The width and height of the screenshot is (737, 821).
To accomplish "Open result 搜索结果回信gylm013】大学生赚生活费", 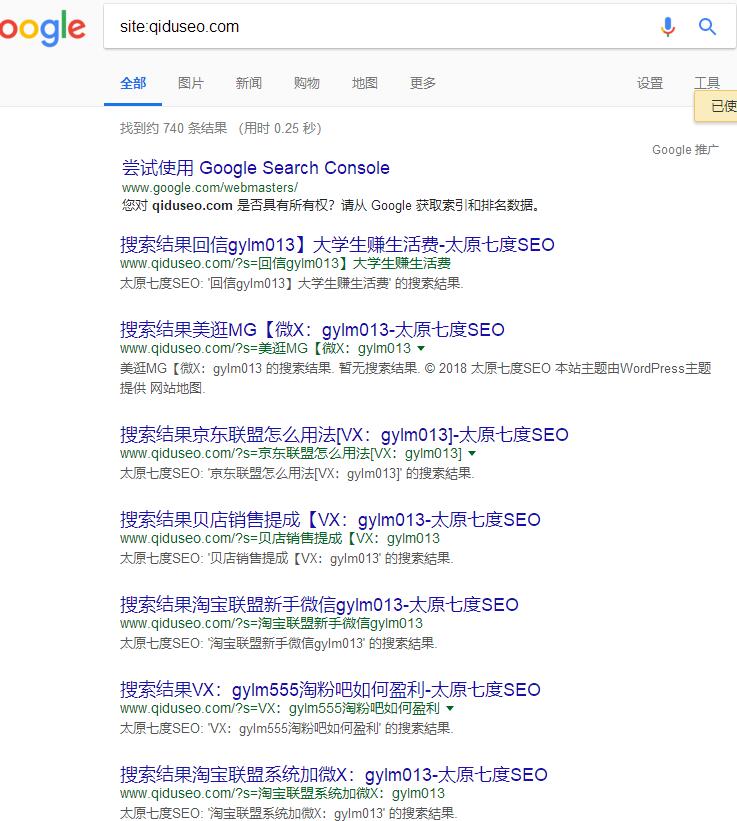I will coord(337,245).
